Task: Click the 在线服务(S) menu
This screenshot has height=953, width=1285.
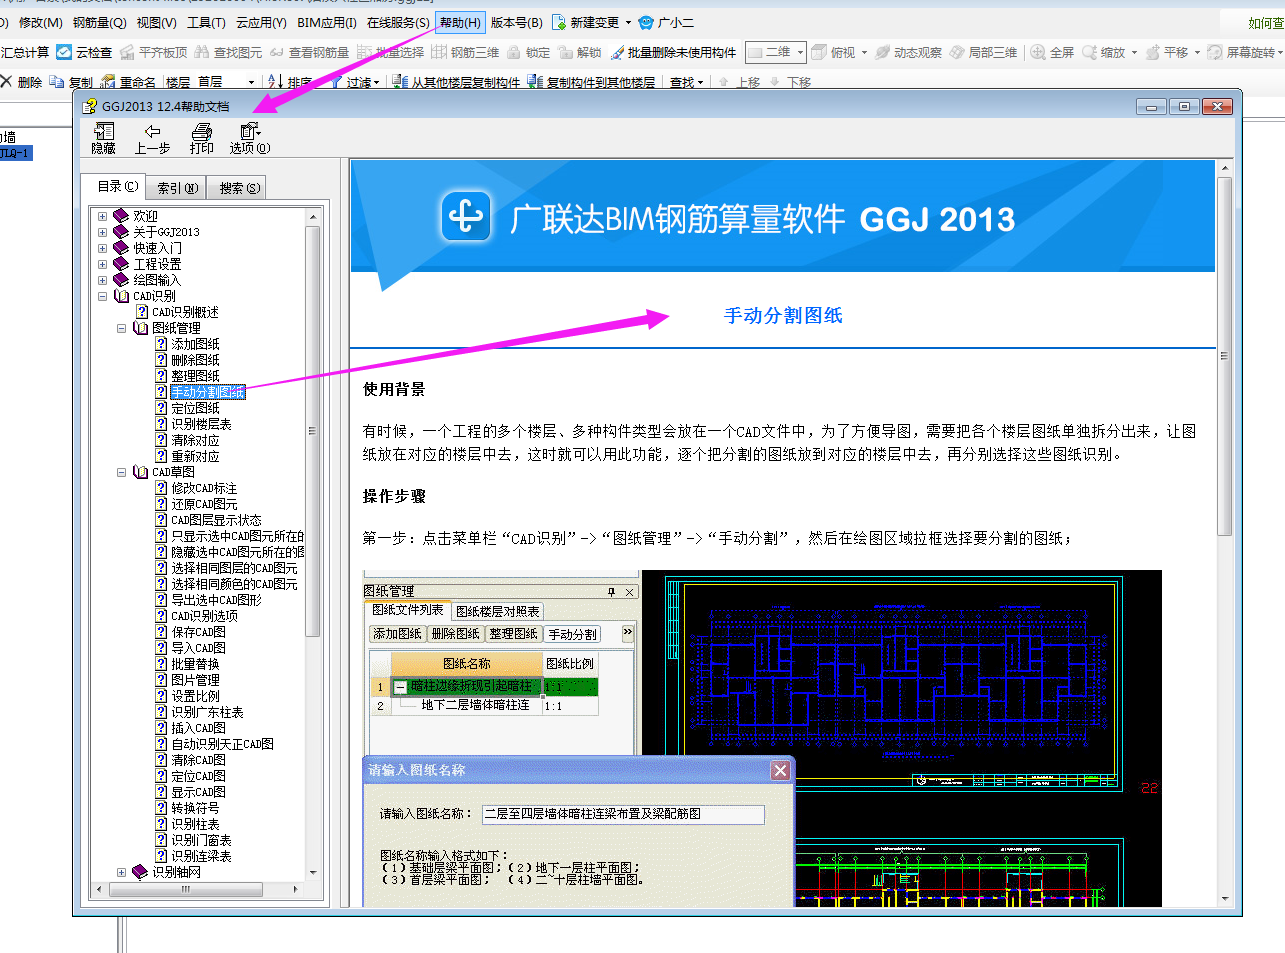Action: click(x=398, y=22)
